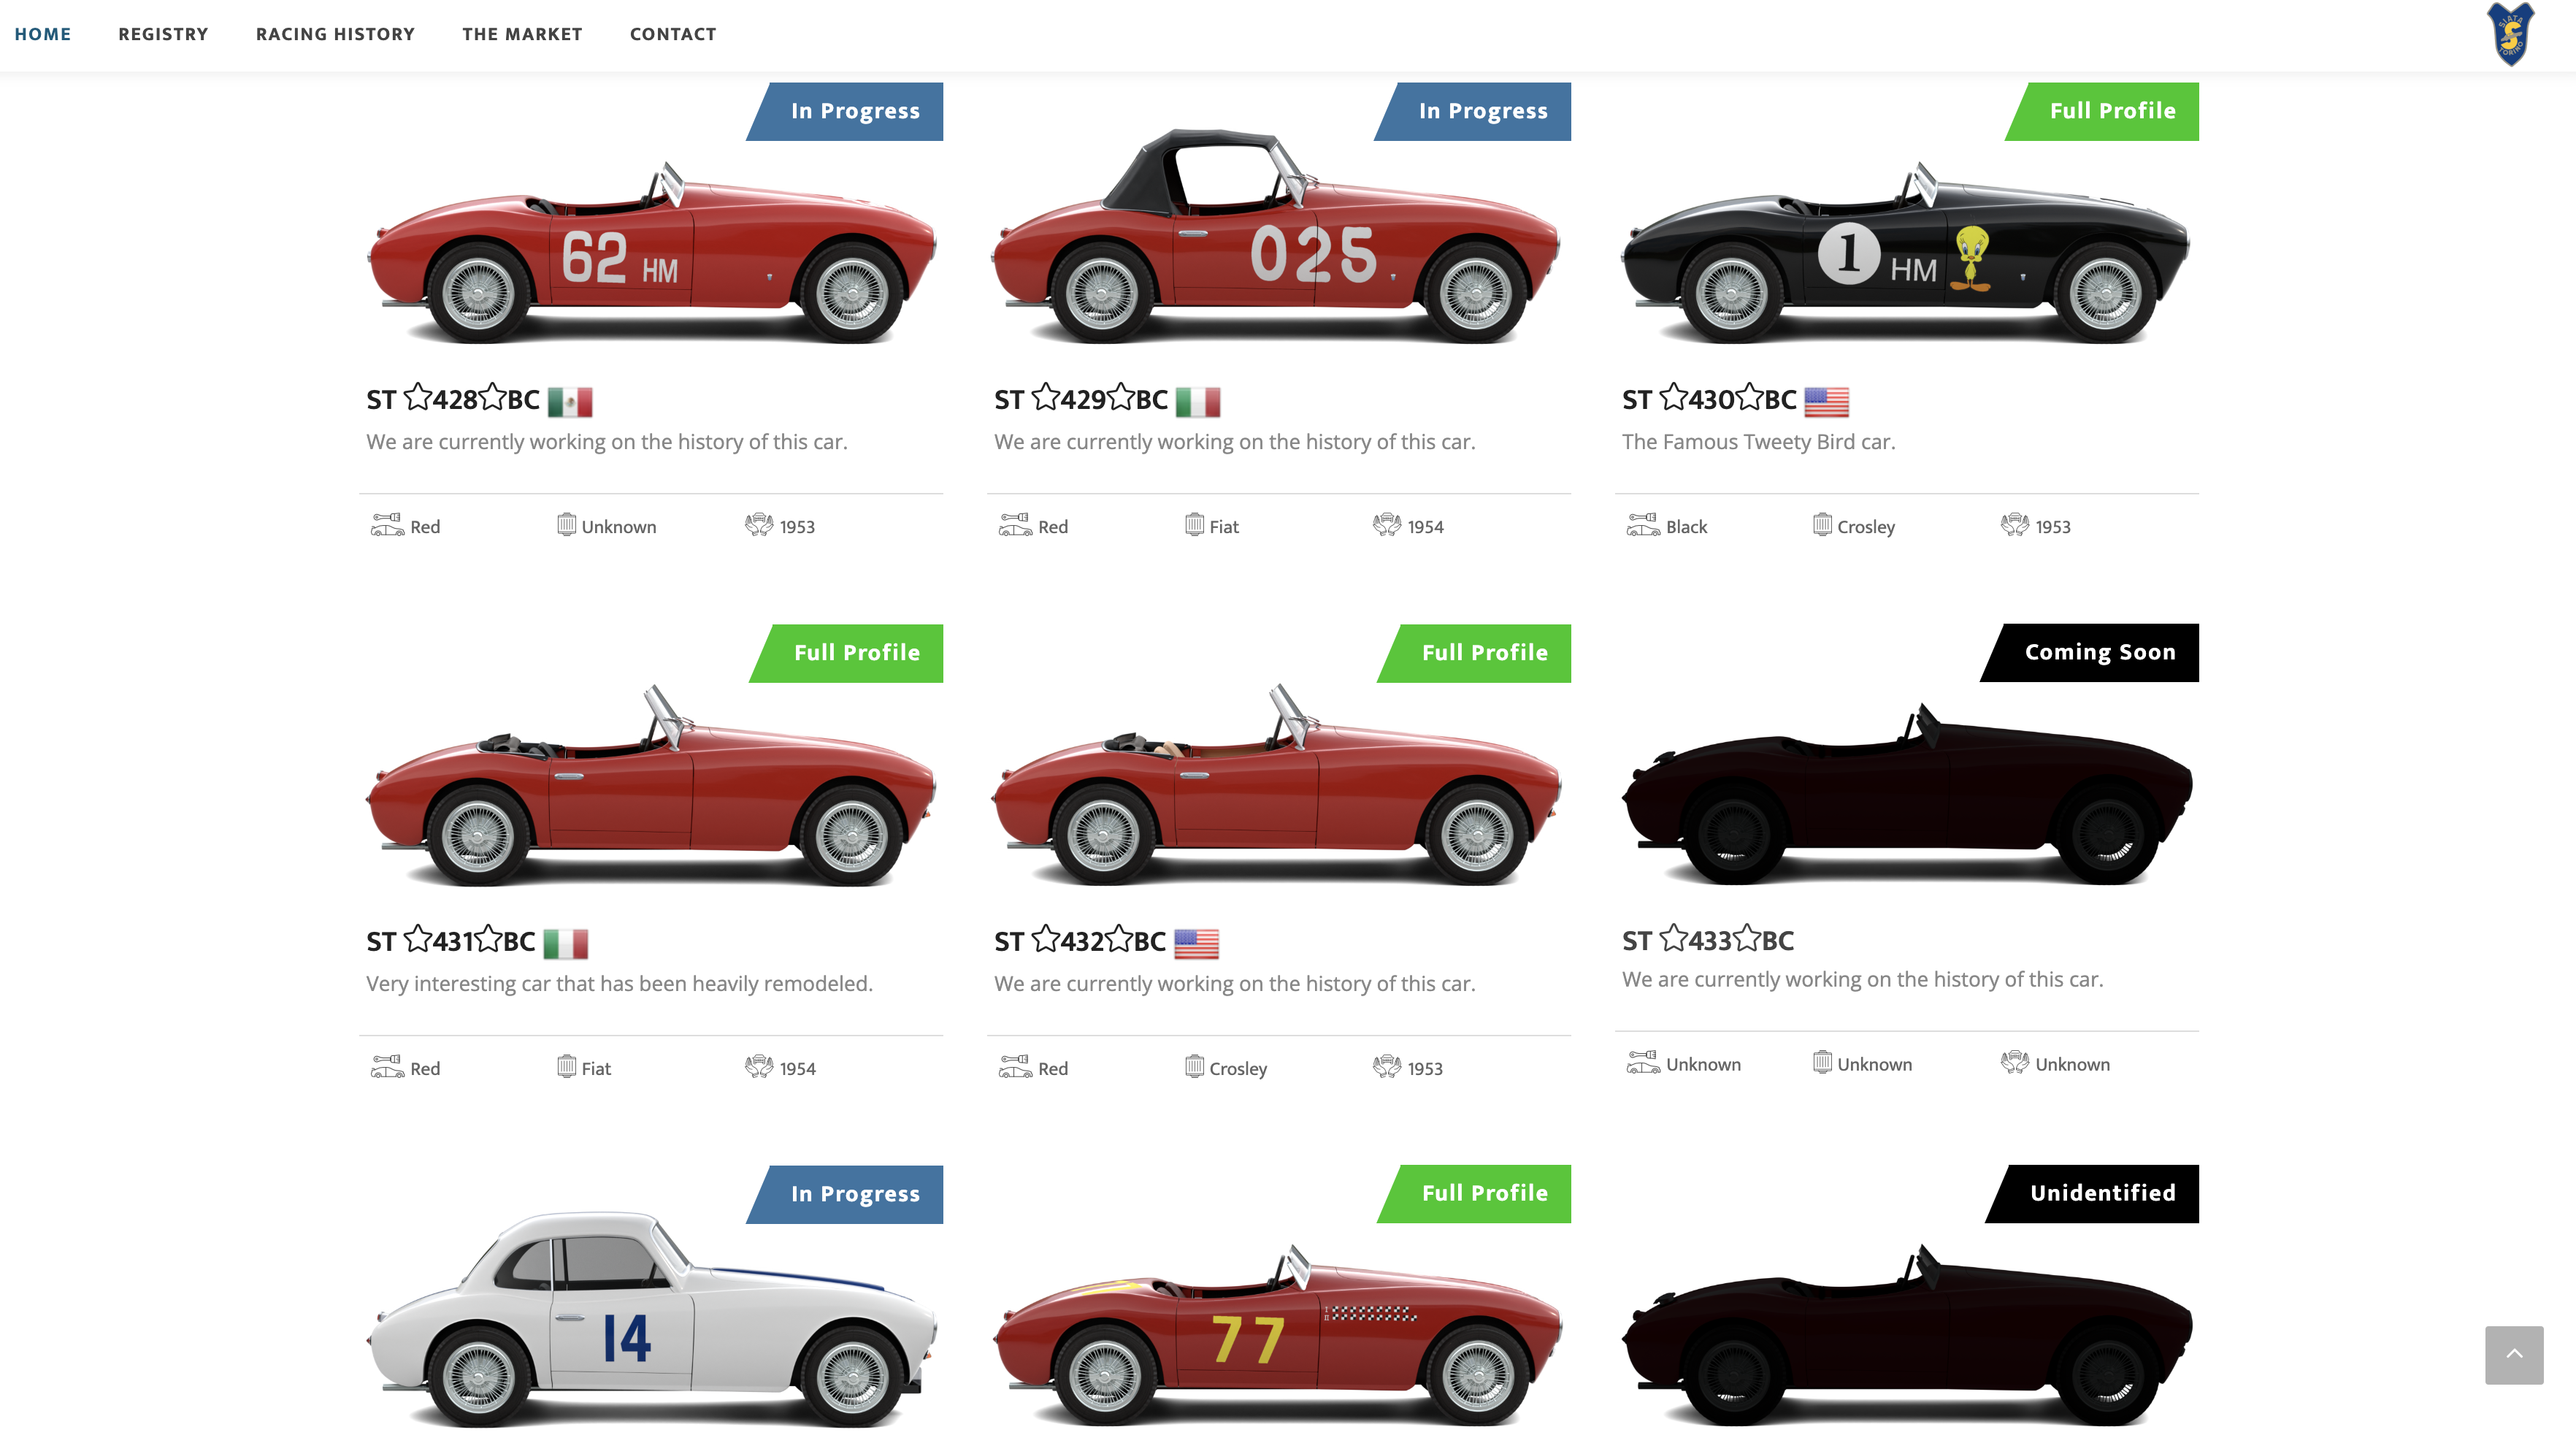The height and width of the screenshot is (1446, 2576).
Task: Click the Mexican flag beside ST 428 BC
Action: point(570,402)
